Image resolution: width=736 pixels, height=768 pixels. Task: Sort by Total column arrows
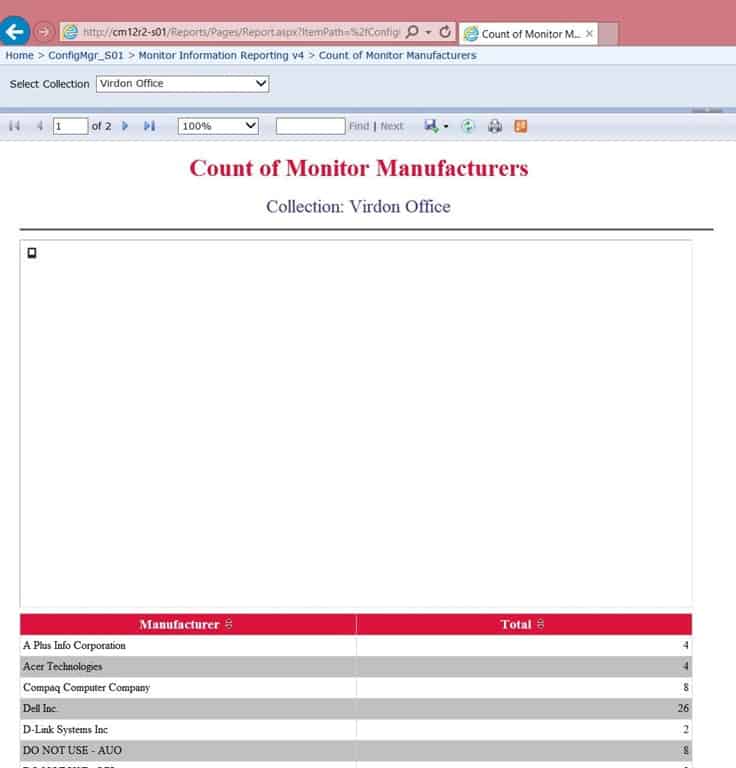[x=541, y=624]
